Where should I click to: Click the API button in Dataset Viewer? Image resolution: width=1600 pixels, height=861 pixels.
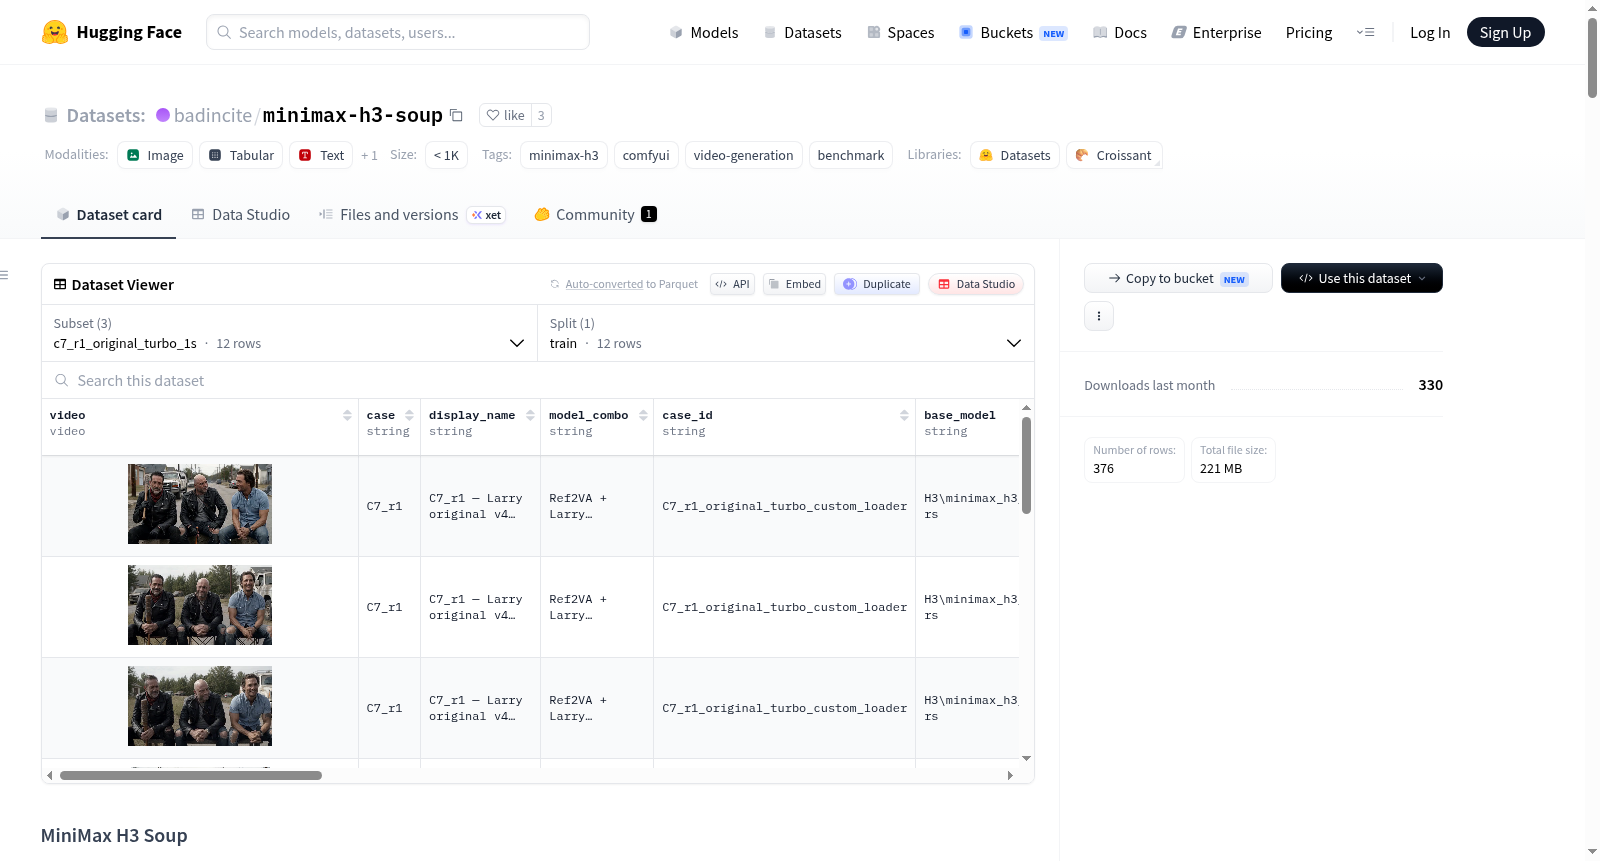click(732, 284)
